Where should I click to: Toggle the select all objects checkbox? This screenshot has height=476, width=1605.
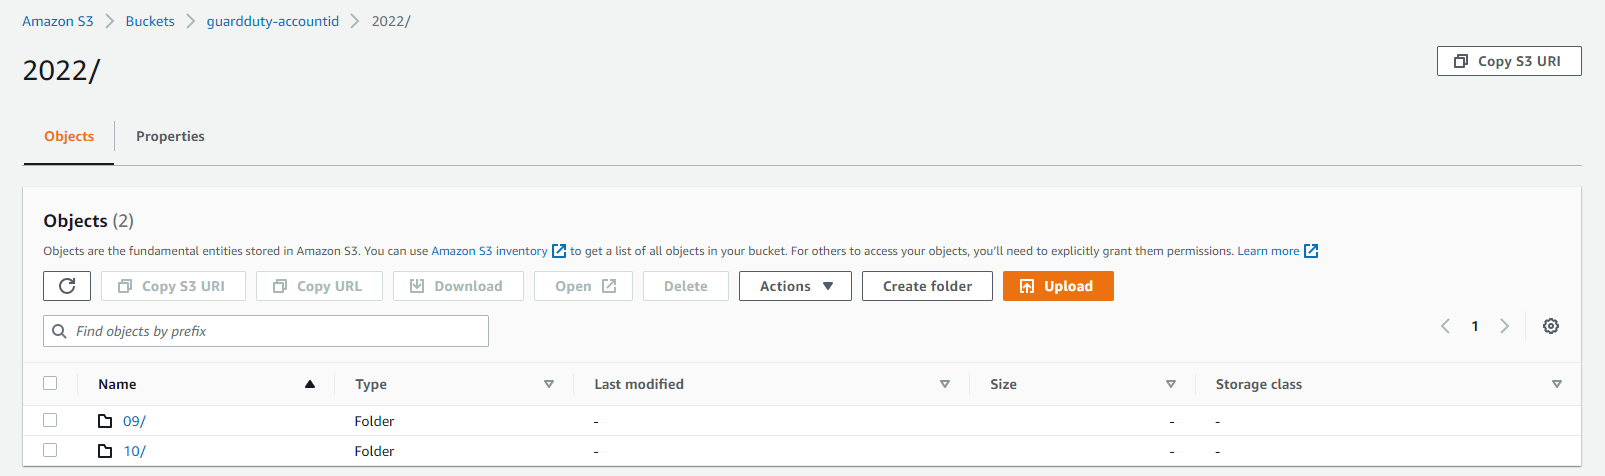(50, 383)
